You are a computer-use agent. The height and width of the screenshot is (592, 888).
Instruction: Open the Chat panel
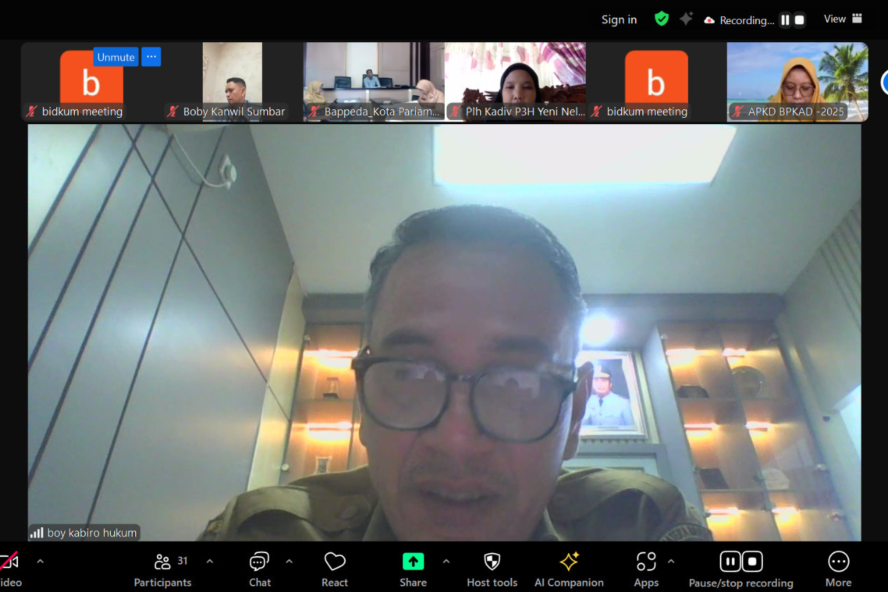(x=259, y=569)
